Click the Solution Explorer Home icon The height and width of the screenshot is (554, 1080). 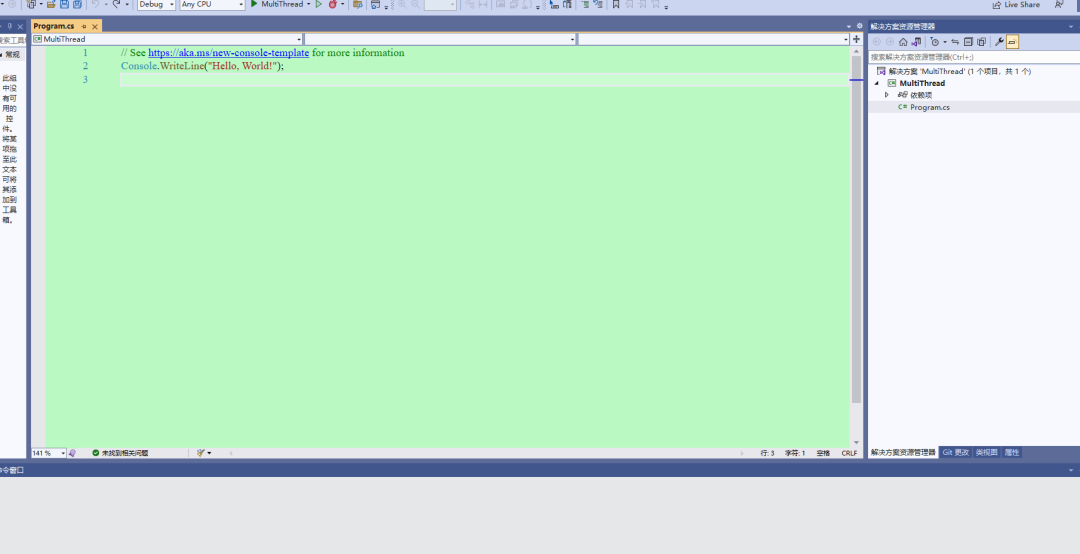[x=903, y=42]
